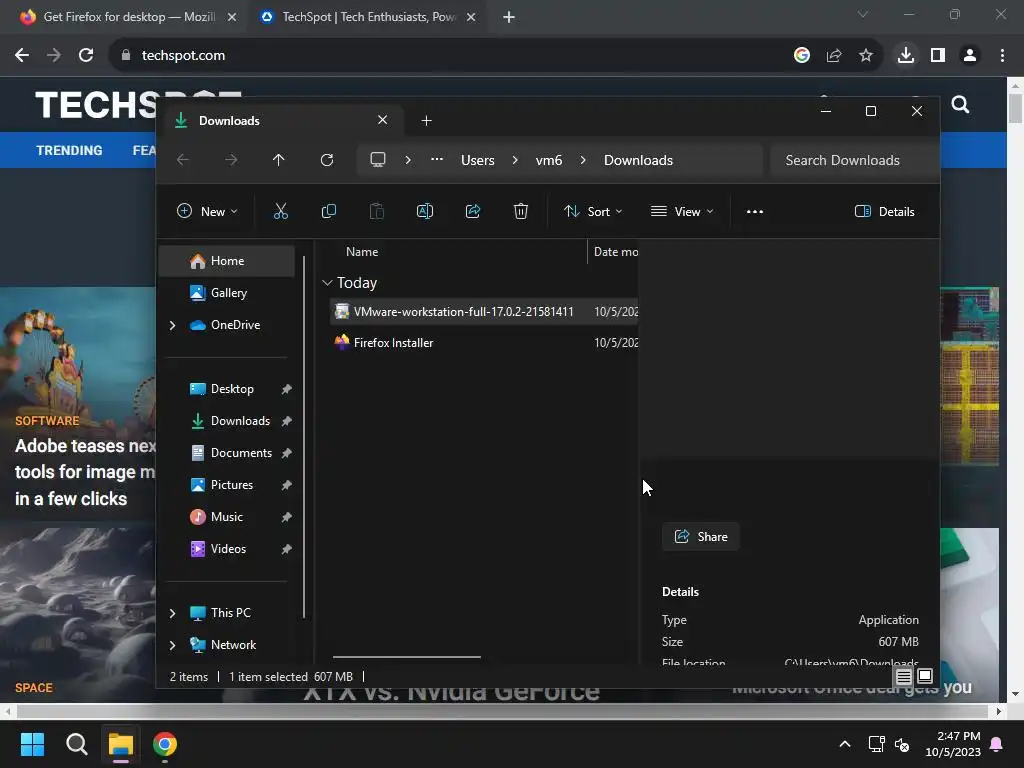Click the file list horizontal scrollbar
1024x768 pixels.
pos(406,657)
